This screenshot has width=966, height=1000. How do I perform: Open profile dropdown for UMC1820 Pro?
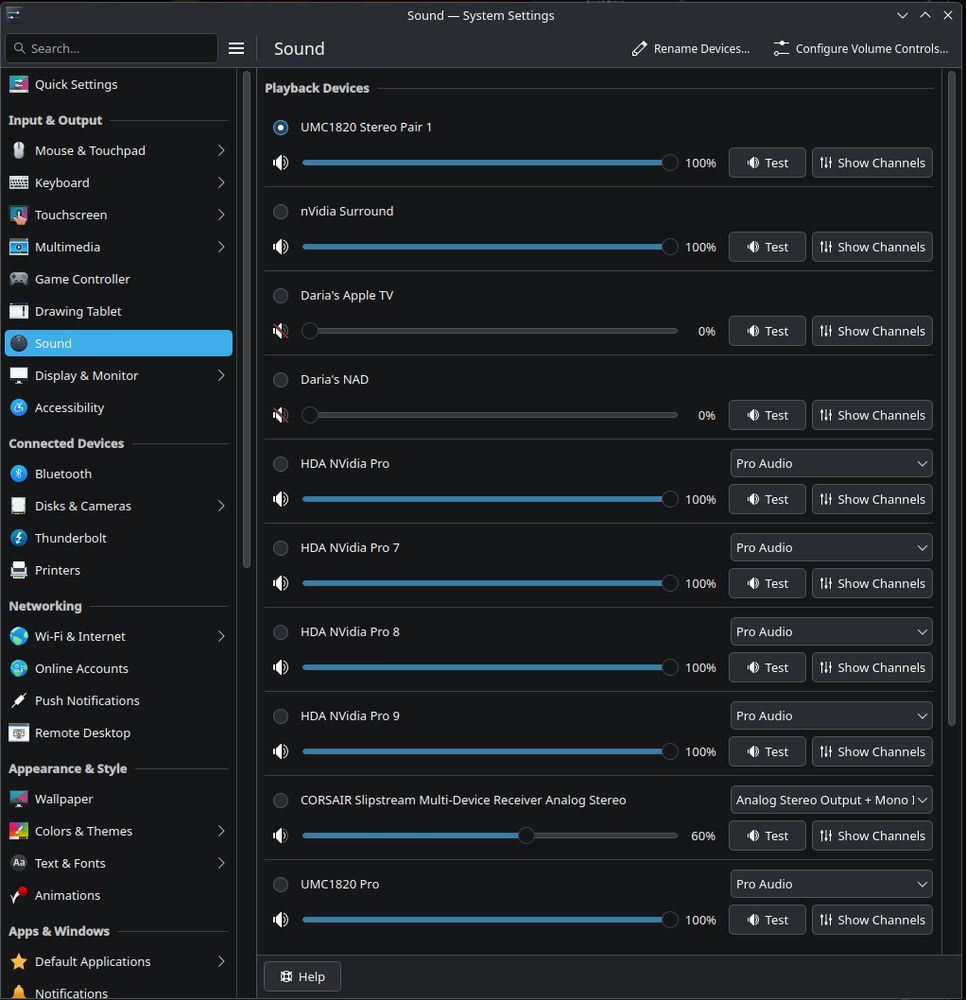pos(831,885)
